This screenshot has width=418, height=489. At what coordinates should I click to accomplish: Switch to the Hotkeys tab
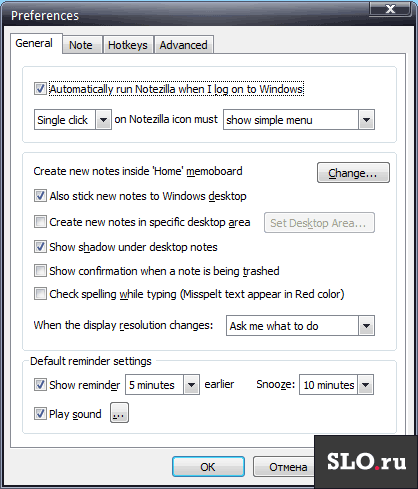[128, 45]
